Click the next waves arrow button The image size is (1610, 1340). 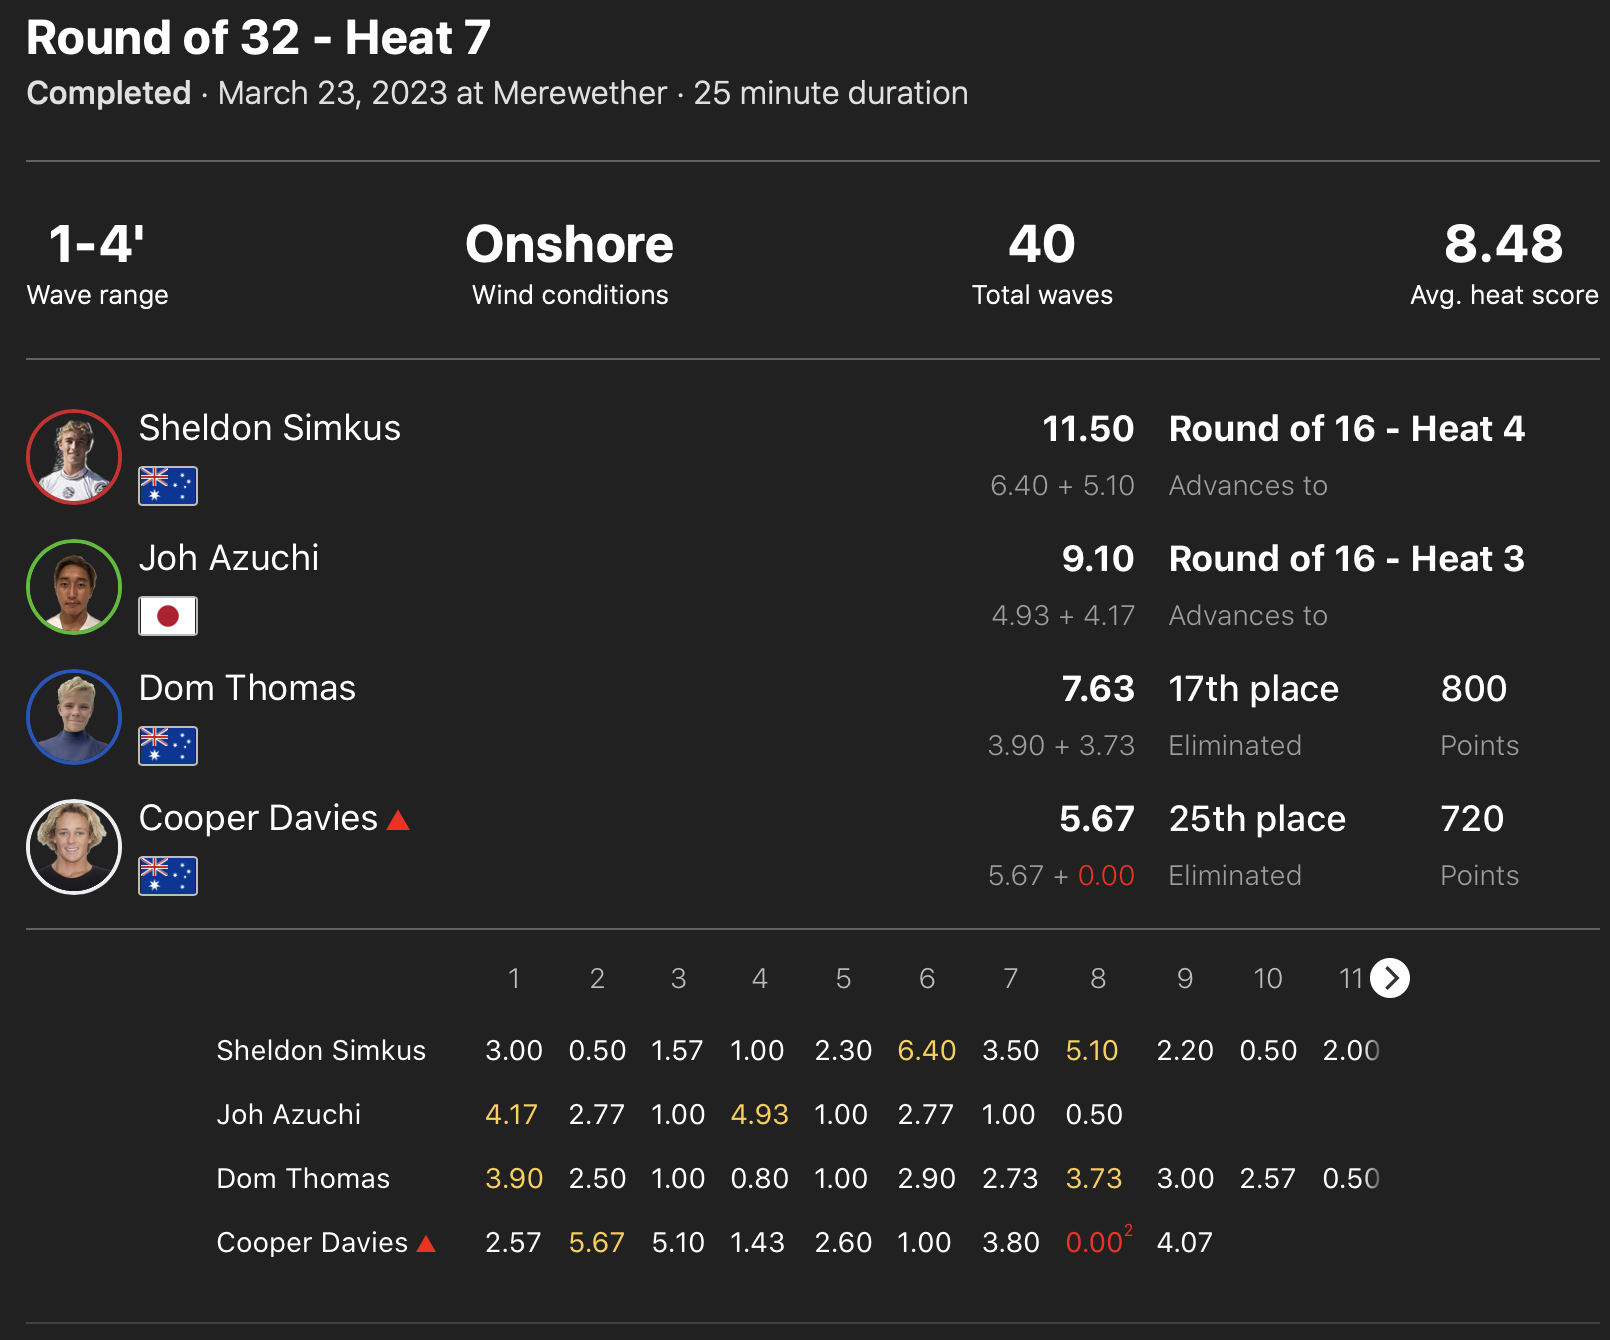point(1390,978)
